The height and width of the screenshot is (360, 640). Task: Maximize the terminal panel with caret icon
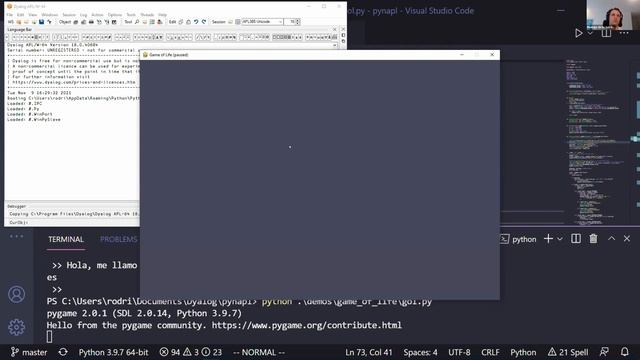pyautogui.click(x=611, y=239)
